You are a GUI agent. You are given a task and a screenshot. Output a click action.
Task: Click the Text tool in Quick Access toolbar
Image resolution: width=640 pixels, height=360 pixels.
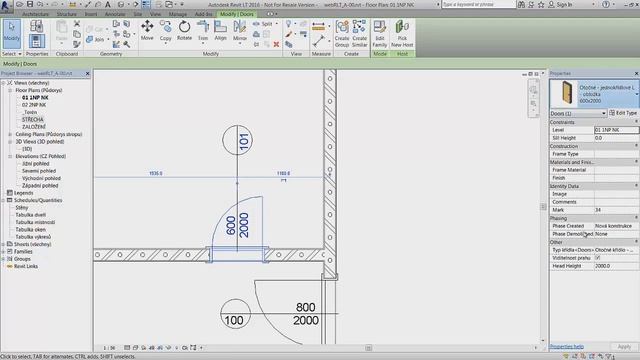pyautogui.click(x=108, y=4)
